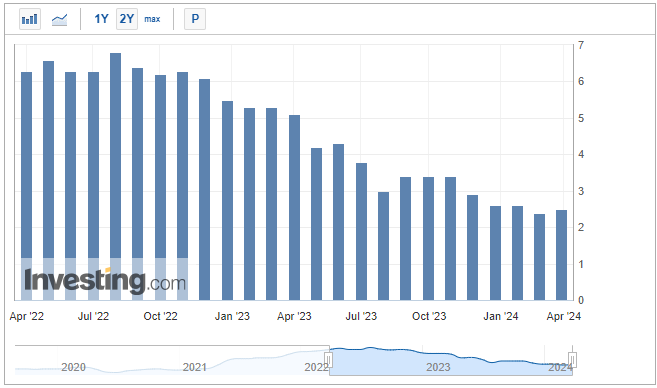Screen dimensions: 657x388
Task: Select the 2Y time range
Action: [x=127, y=19]
